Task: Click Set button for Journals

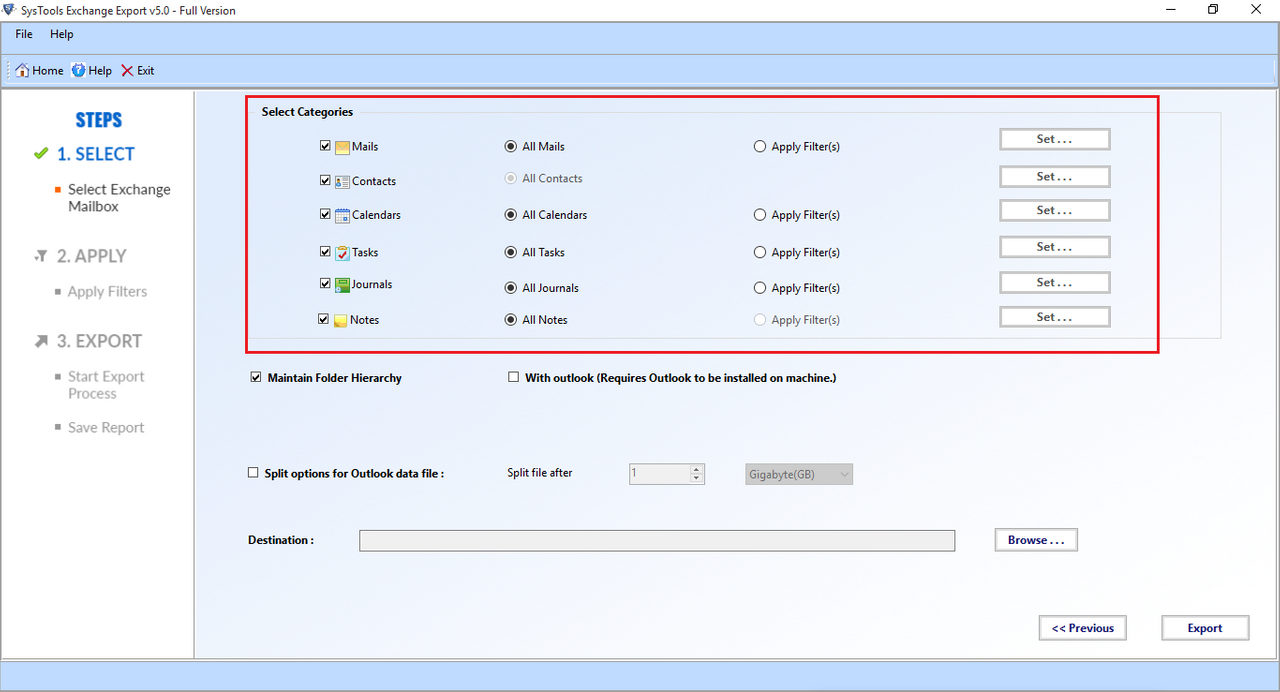Action: (1055, 283)
